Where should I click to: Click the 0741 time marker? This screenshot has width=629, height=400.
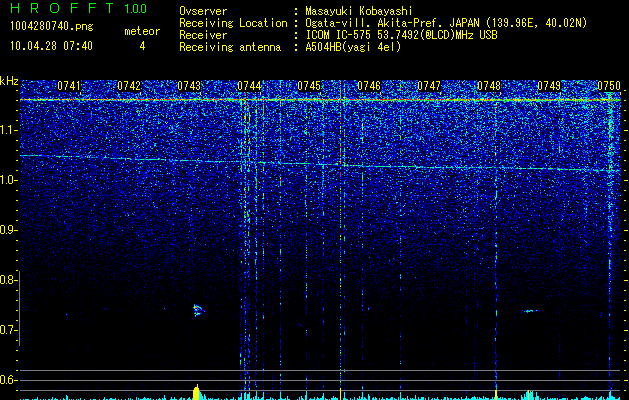[x=69, y=86]
